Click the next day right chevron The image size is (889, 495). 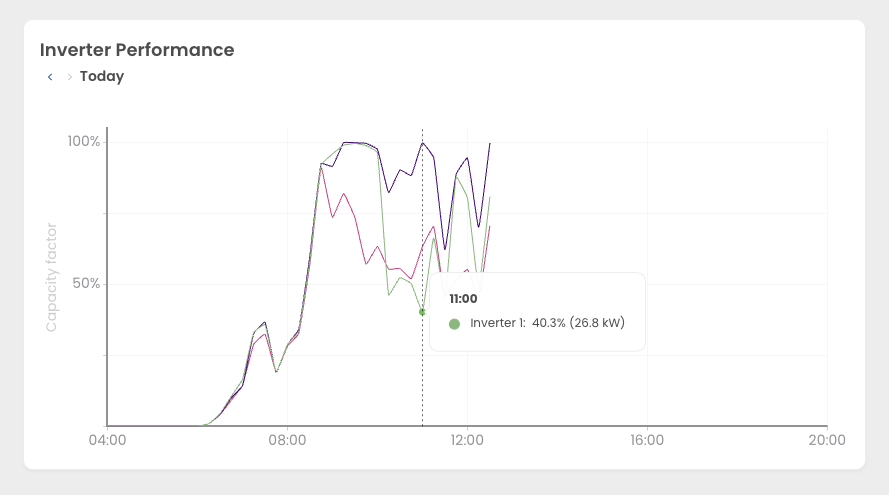pos(70,77)
